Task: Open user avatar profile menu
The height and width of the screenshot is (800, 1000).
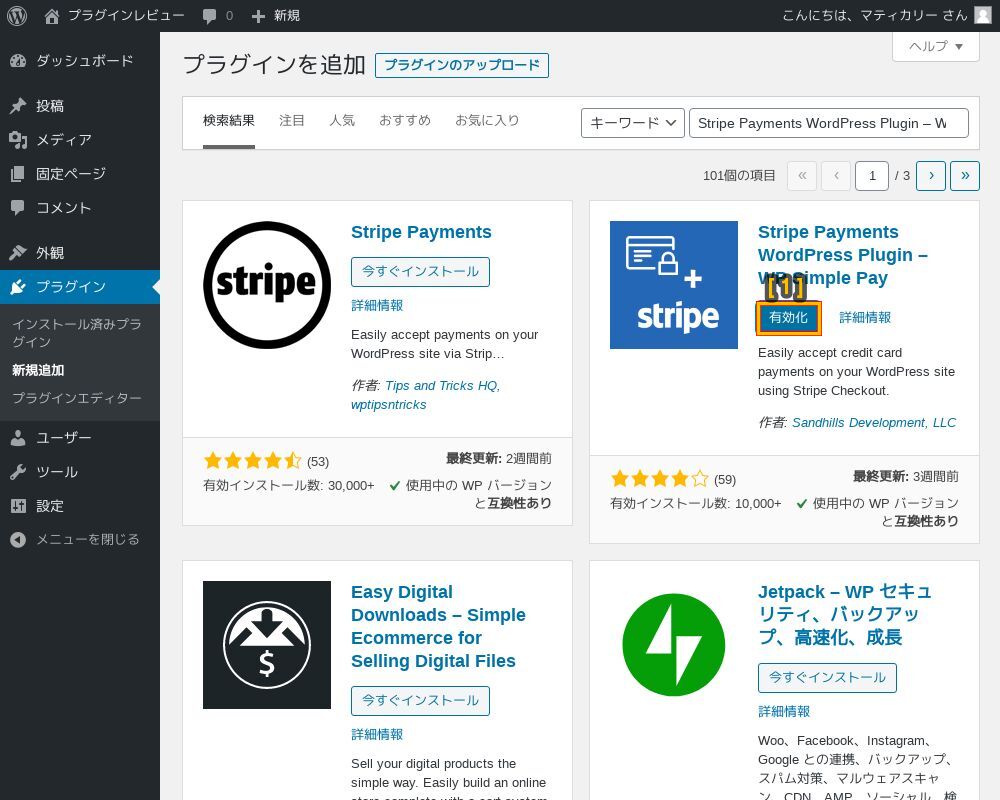Action: pyautogui.click(x=983, y=15)
